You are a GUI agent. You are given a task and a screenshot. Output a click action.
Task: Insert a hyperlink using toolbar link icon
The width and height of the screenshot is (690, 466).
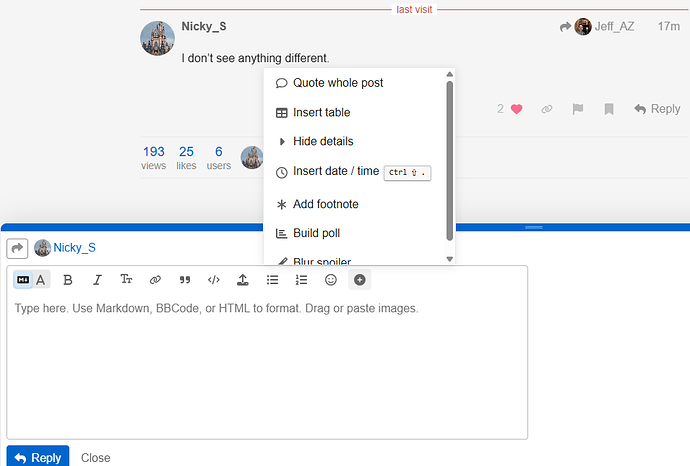click(x=155, y=280)
